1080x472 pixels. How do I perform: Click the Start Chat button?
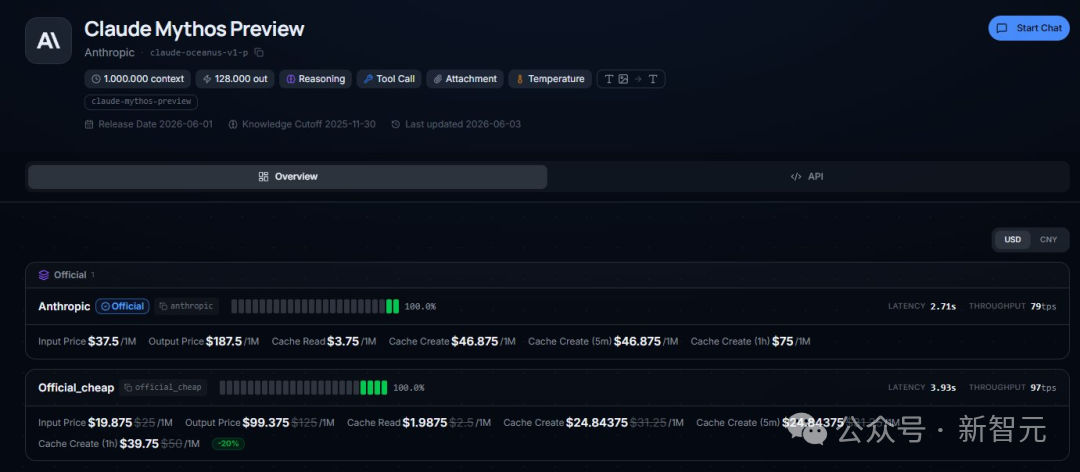click(1028, 28)
